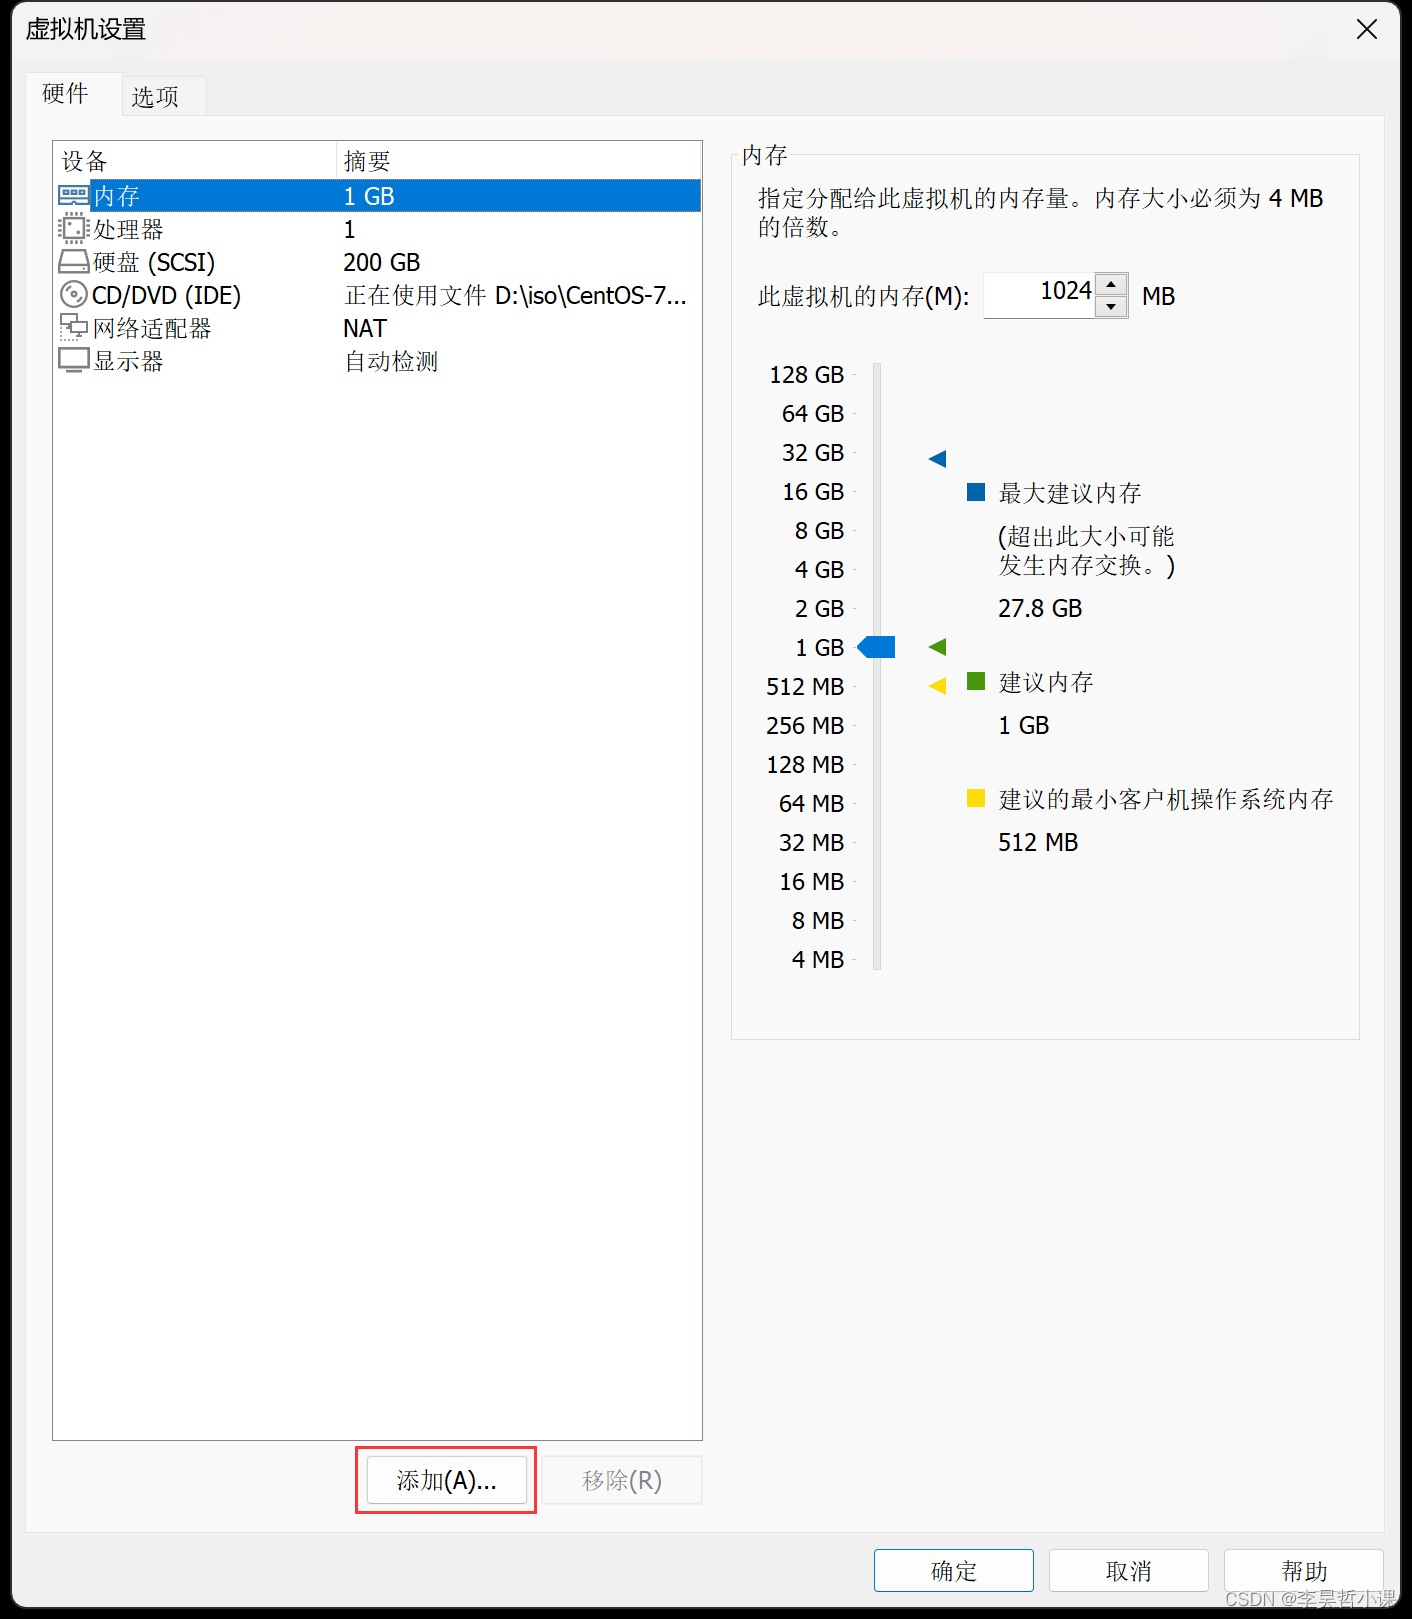This screenshot has width=1412, height=1619.
Task: Click the 取消 button
Action: tap(1128, 1570)
